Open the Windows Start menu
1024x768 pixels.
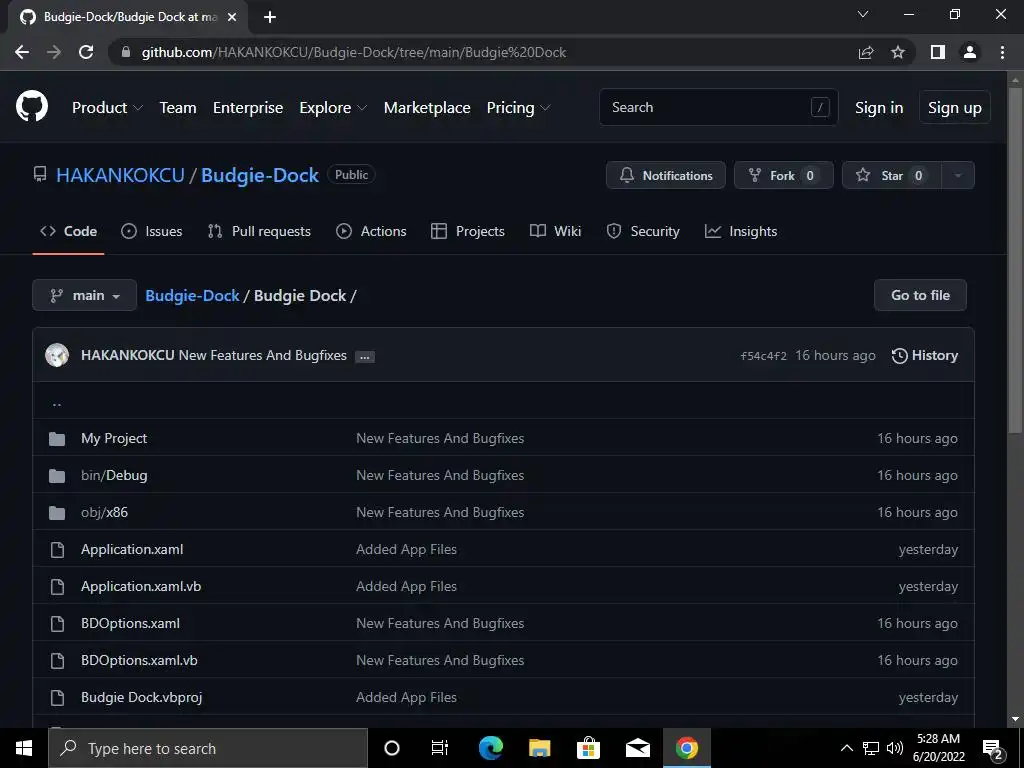pyautogui.click(x=24, y=748)
